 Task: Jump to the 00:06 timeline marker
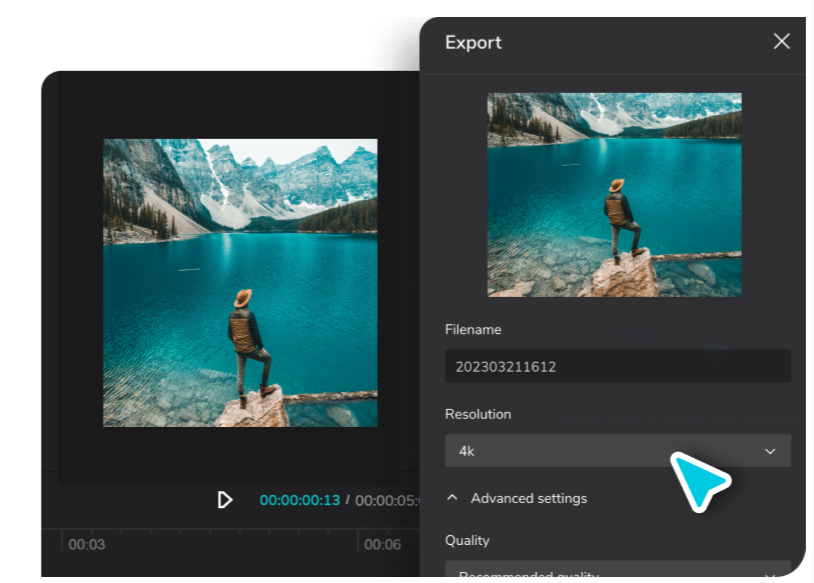[x=382, y=545]
